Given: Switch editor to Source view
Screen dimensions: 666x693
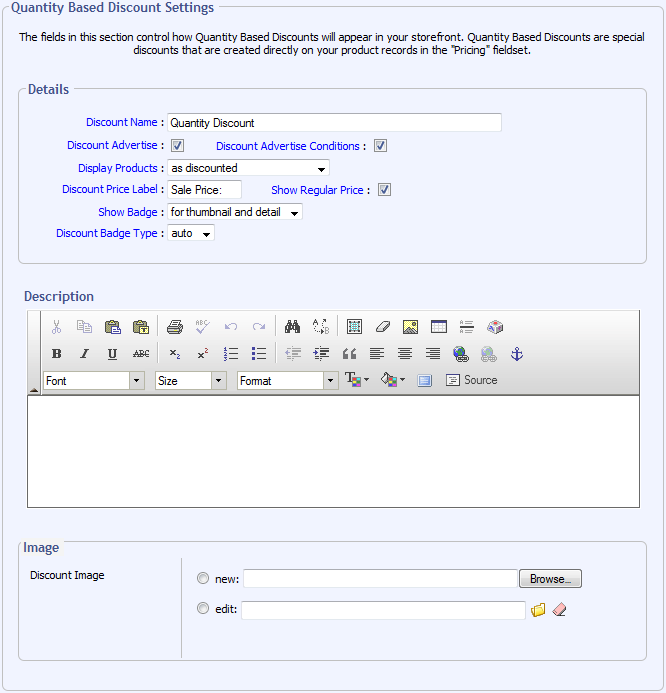Looking at the screenshot, I should pyautogui.click(x=471, y=381).
